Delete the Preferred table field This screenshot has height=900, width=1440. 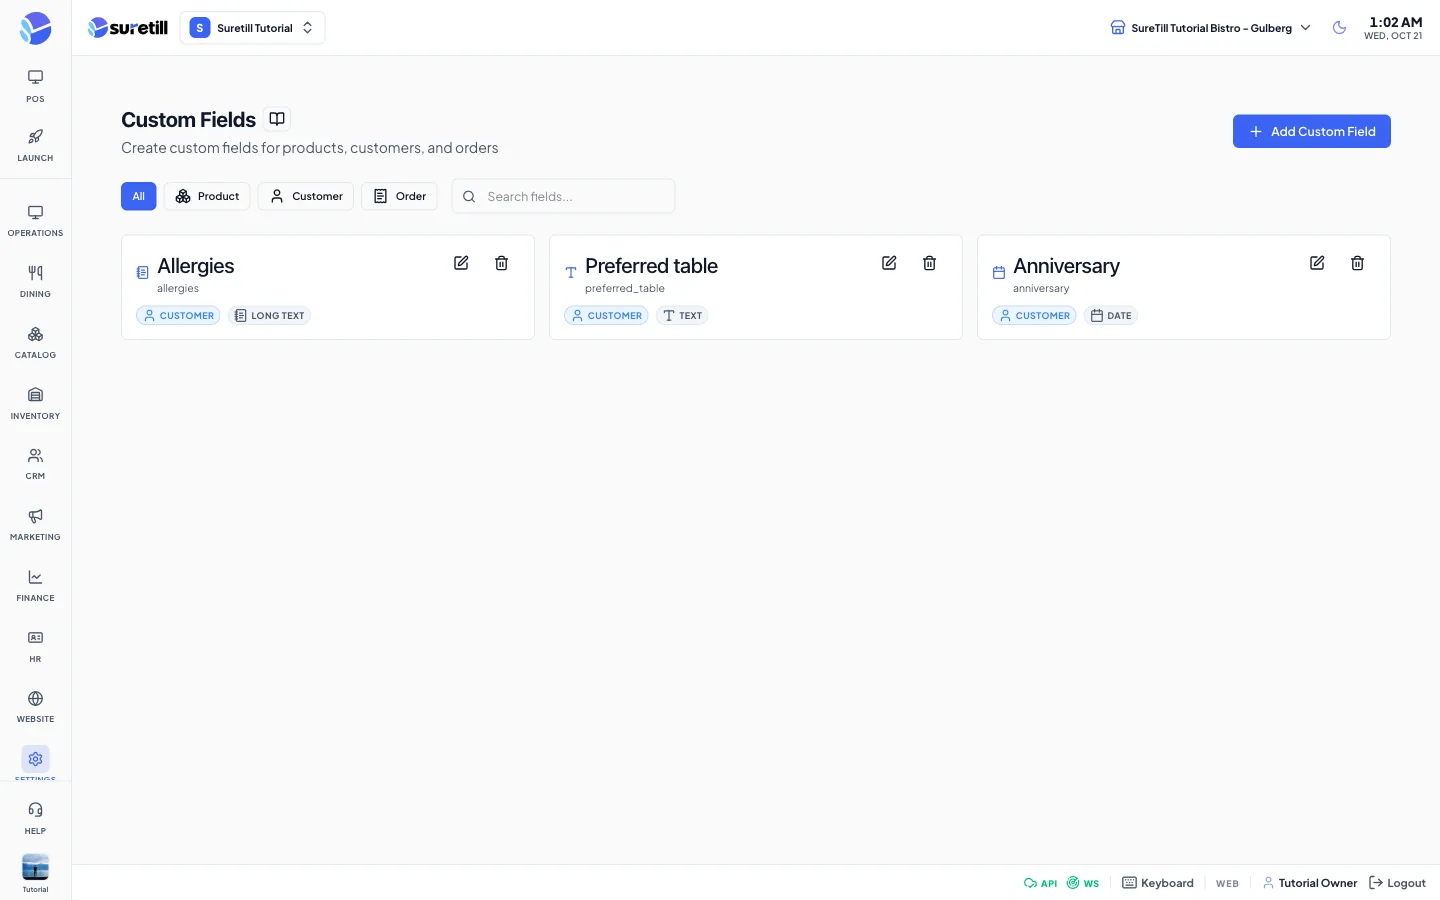(x=930, y=263)
